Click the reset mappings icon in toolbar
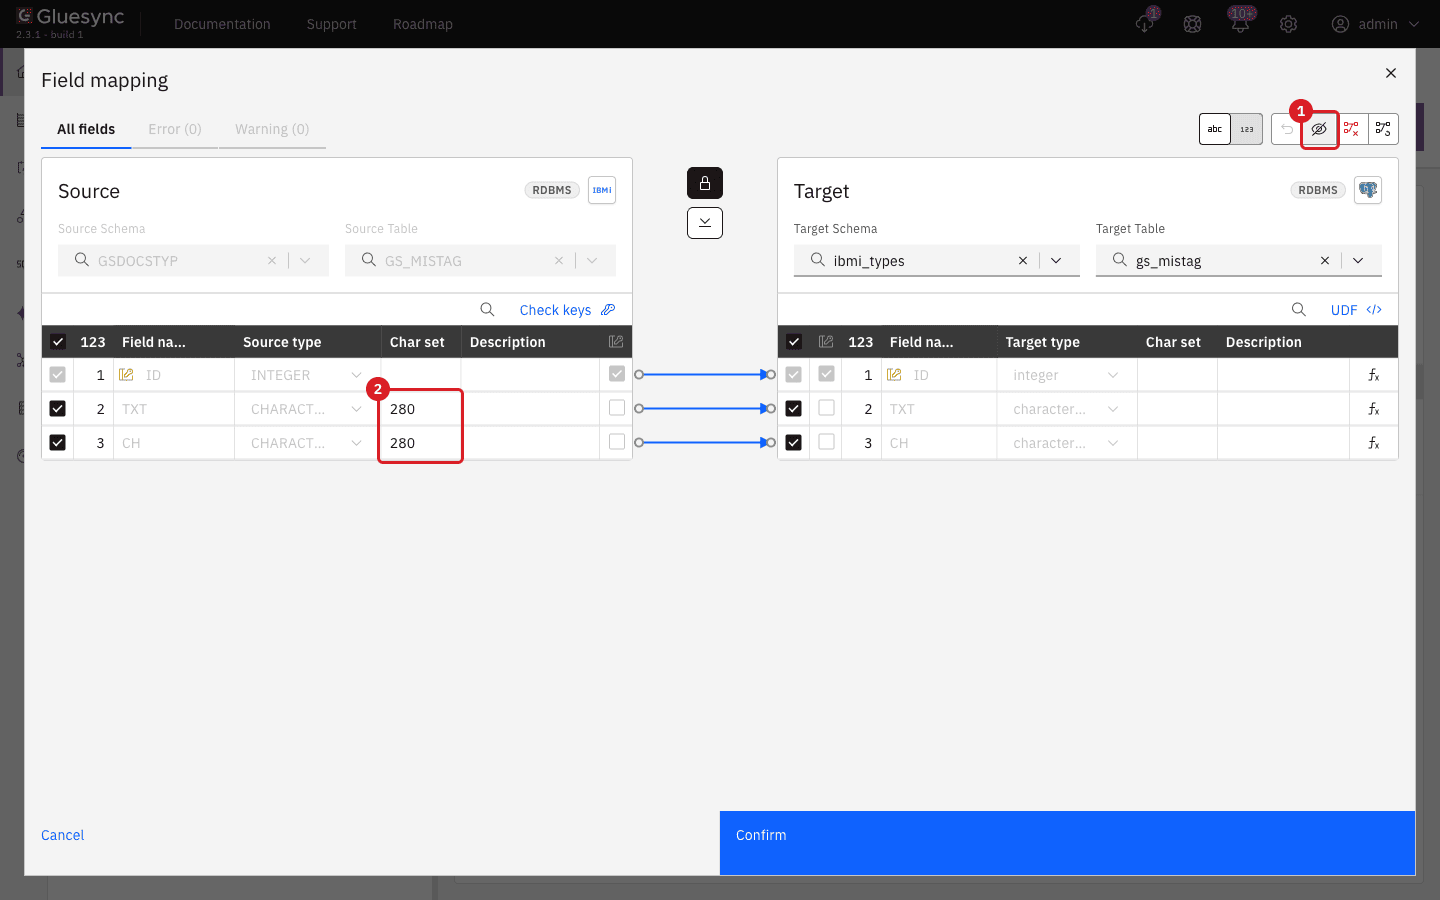This screenshot has height=900, width=1440. click(x=1383, y=129)
